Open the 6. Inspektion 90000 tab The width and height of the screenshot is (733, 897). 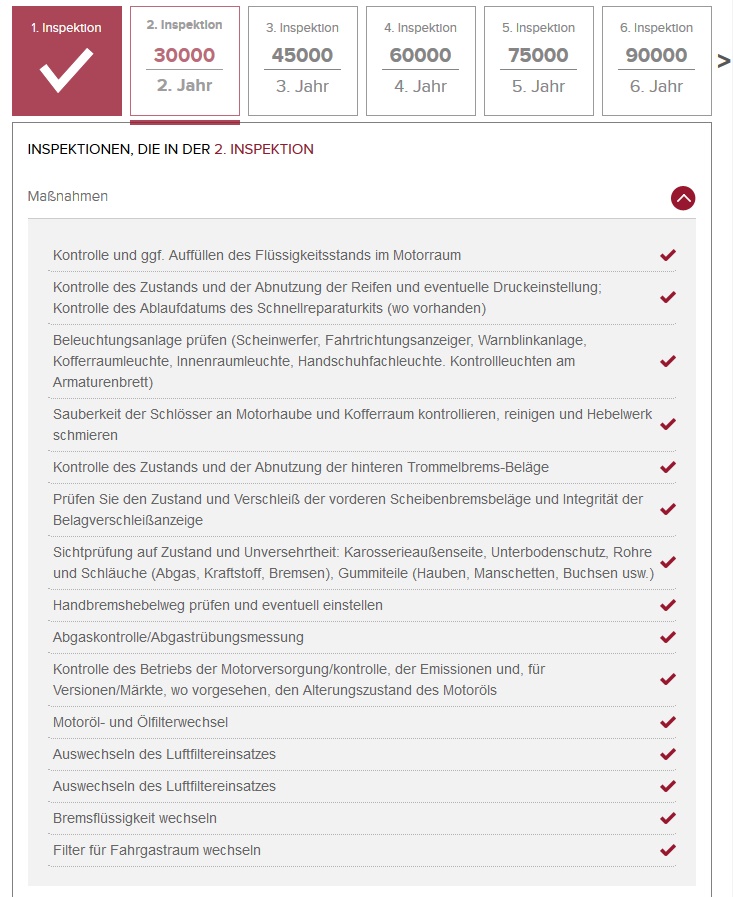(x=656, y=62)
